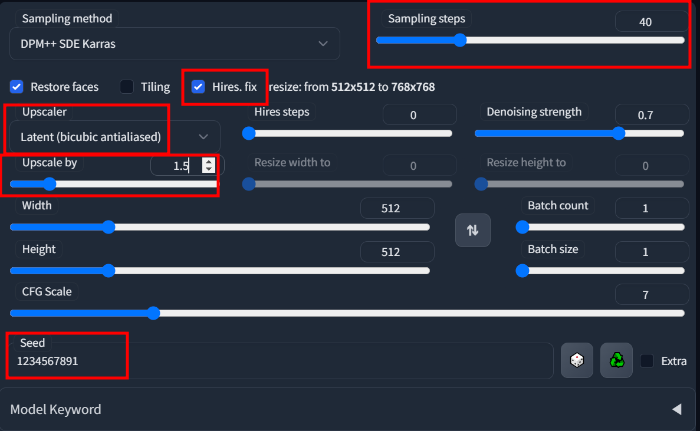
Task: Click the Resize height to number field
Action: click(651, 166)
